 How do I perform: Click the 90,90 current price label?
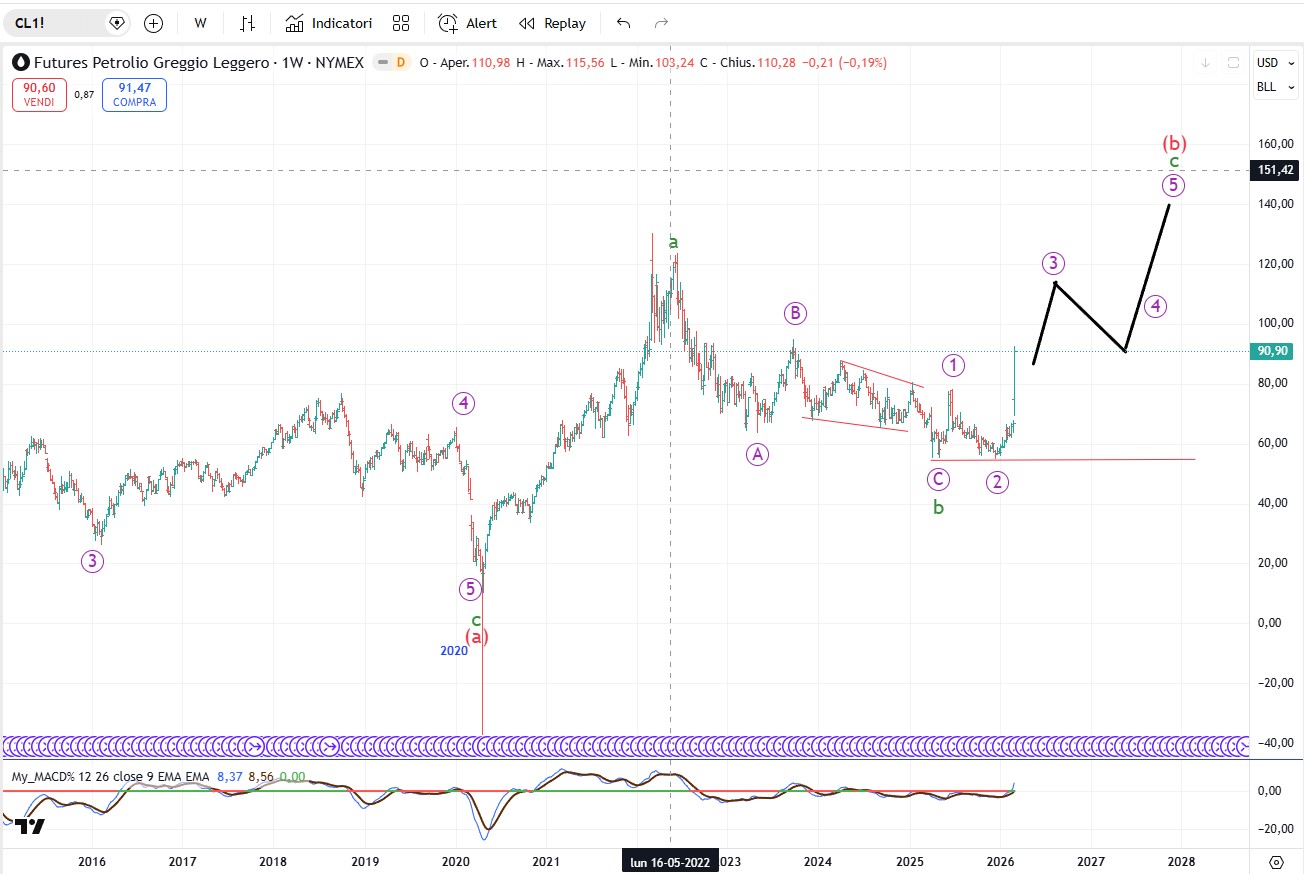(1272, 351)
